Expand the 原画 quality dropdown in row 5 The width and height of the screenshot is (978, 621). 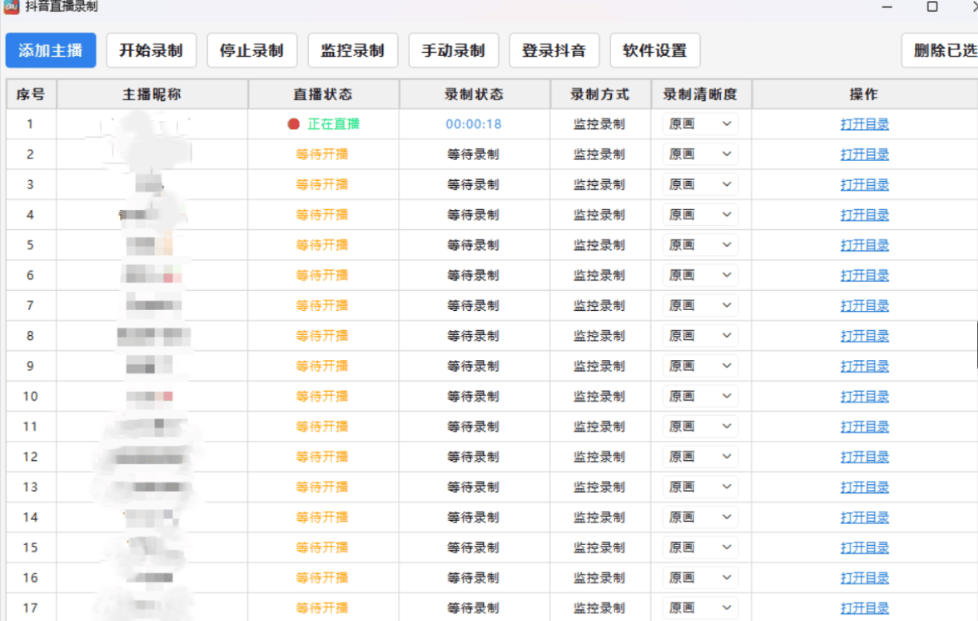(x=700, y=245)
